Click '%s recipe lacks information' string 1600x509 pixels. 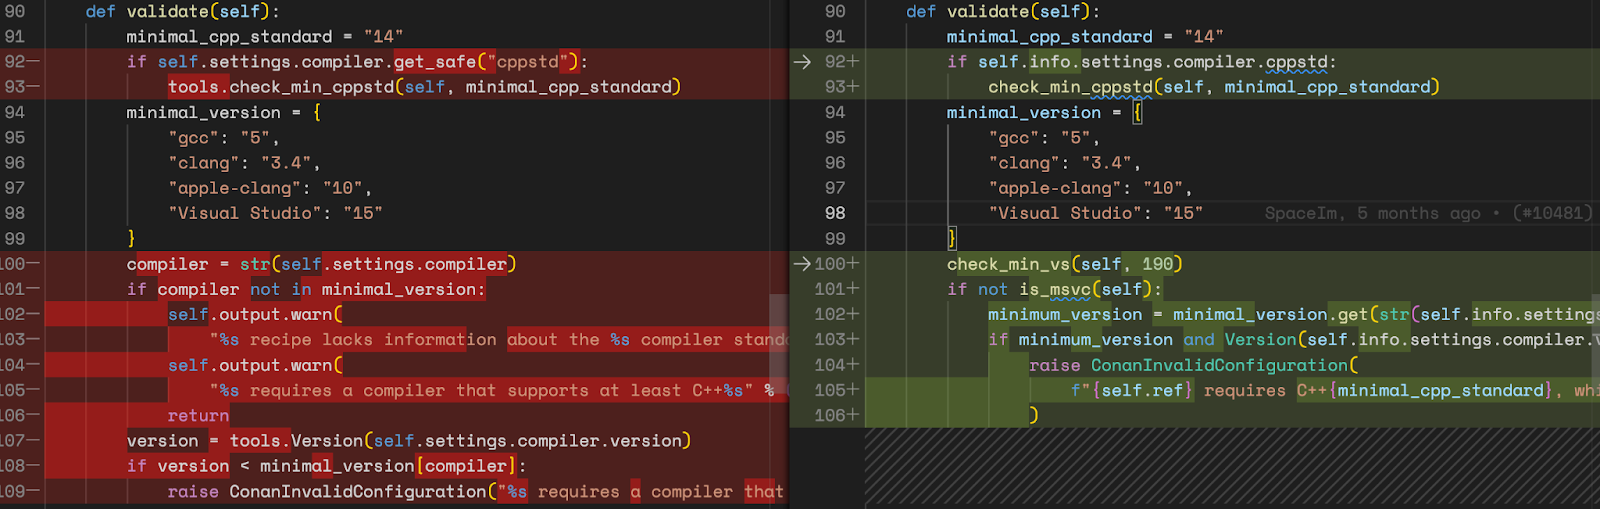click(x=353, y=340)
